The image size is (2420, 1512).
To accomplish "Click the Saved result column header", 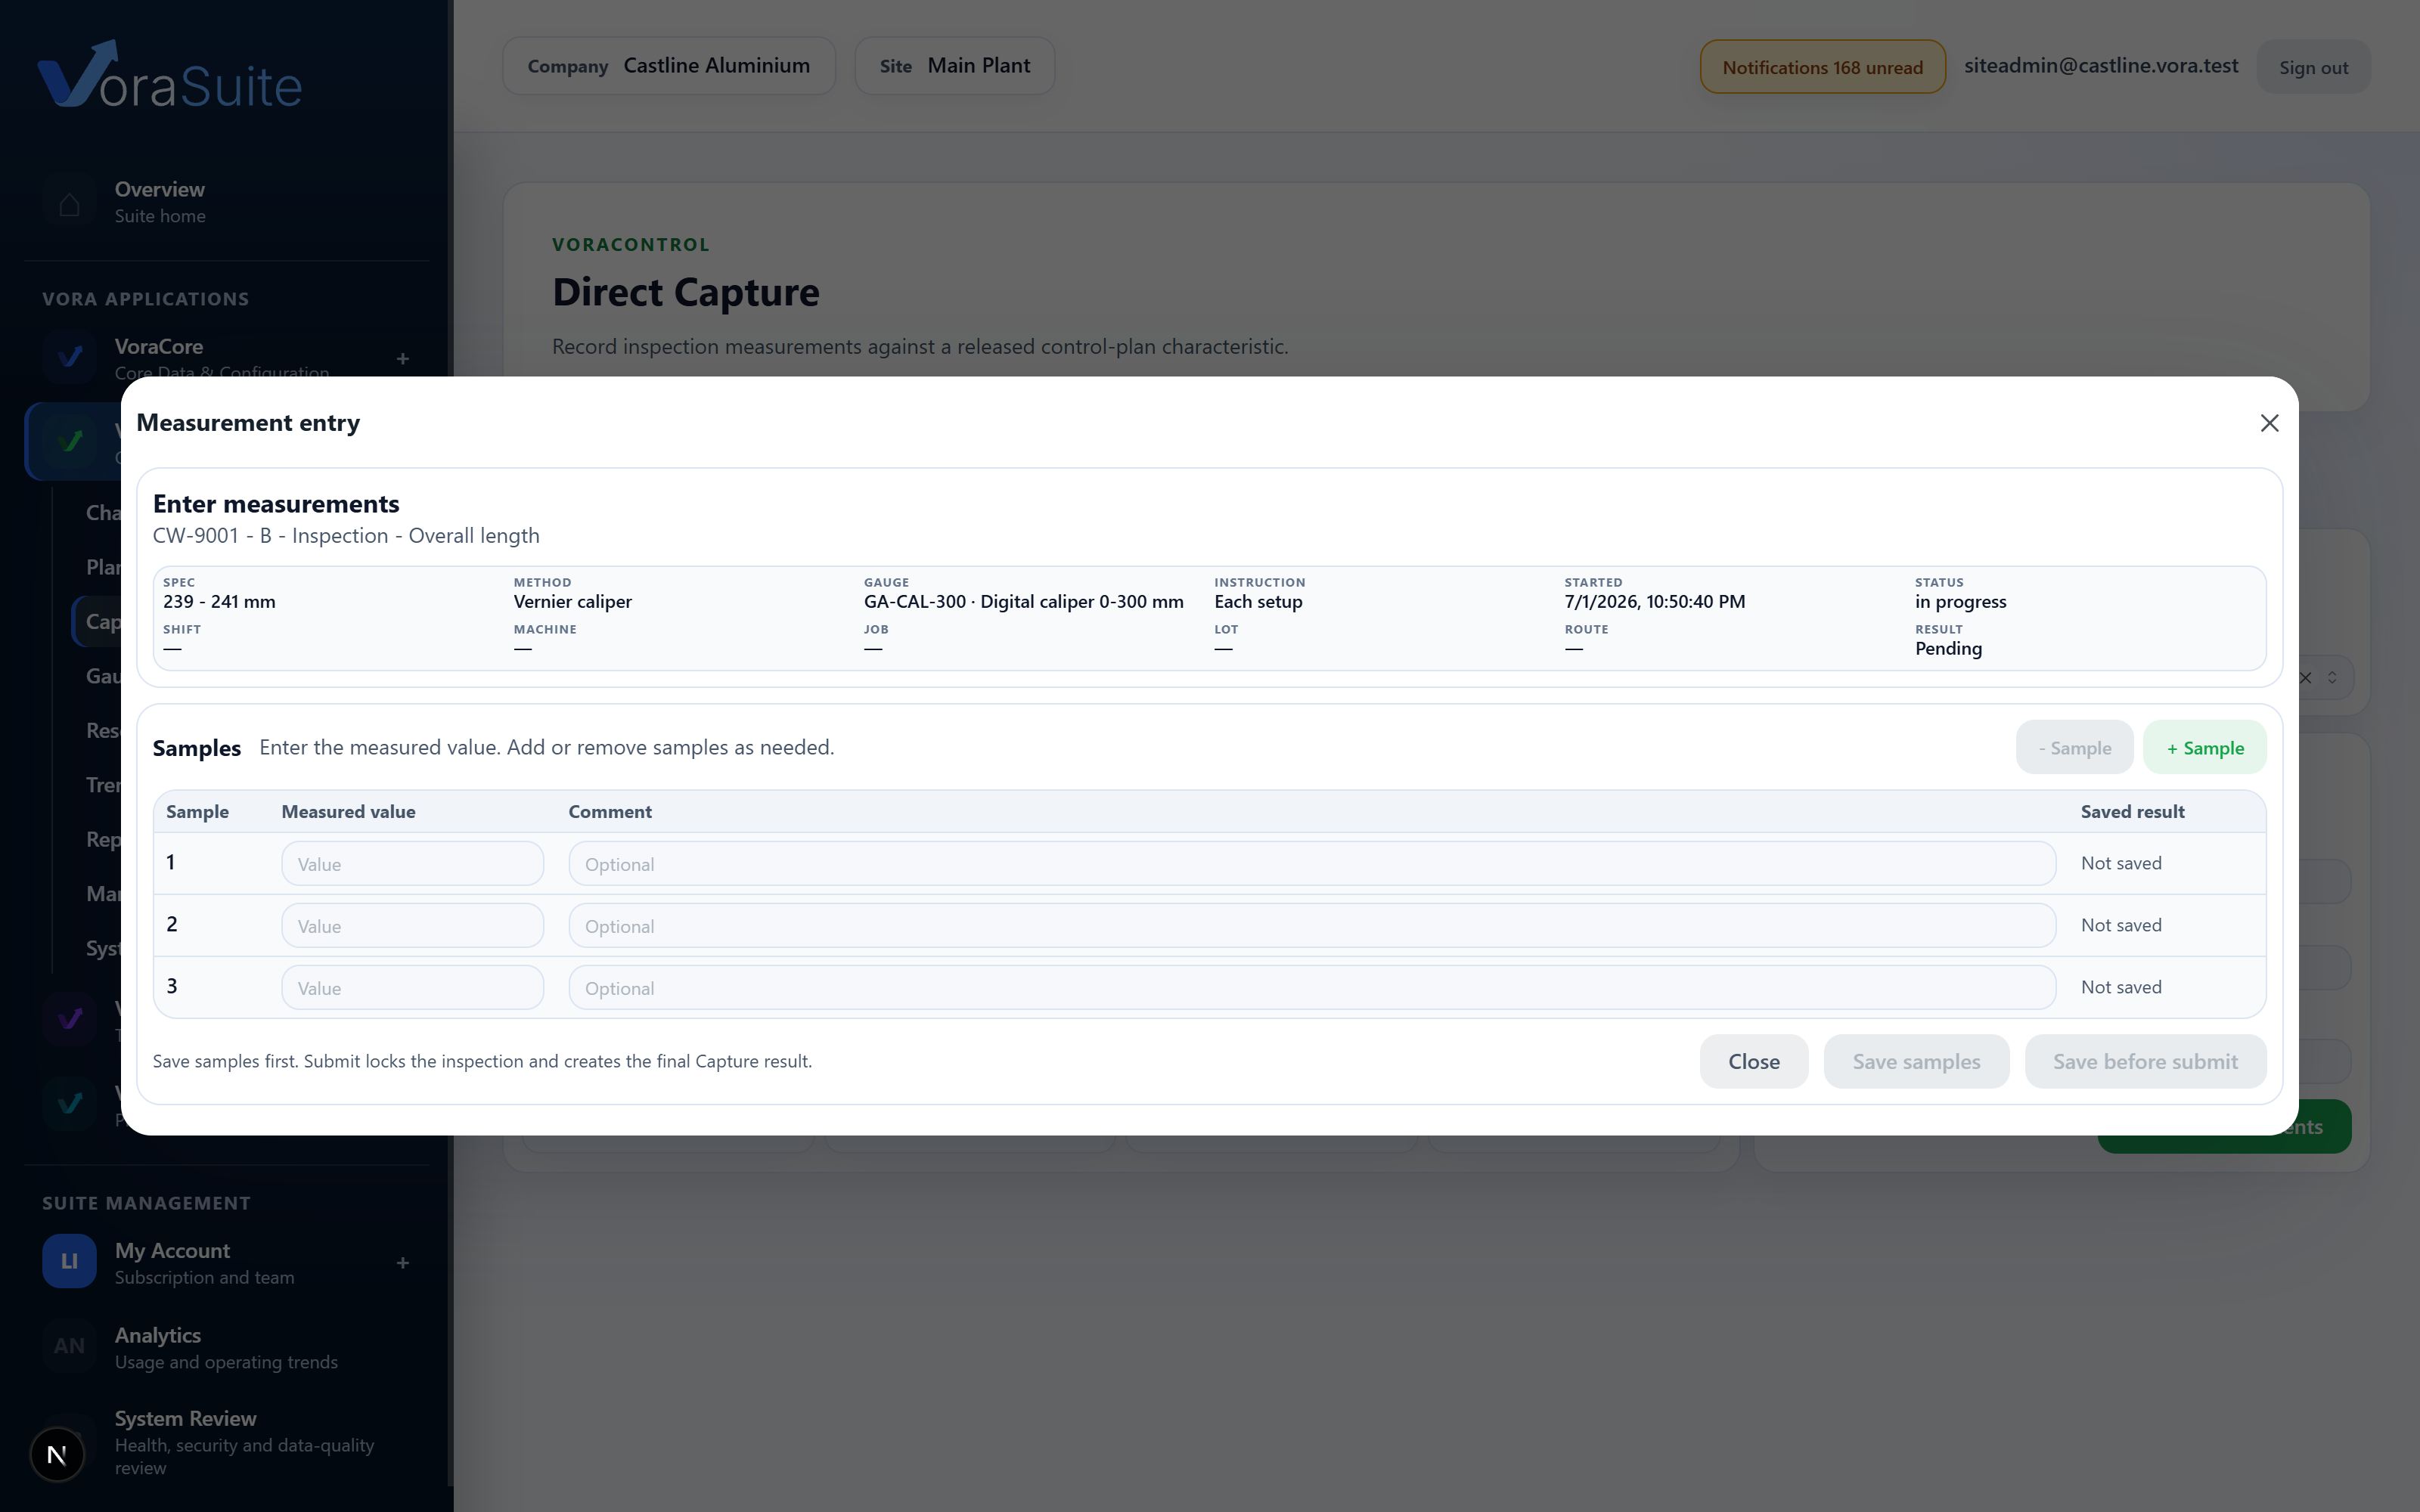I will [x=2133, y=812].
